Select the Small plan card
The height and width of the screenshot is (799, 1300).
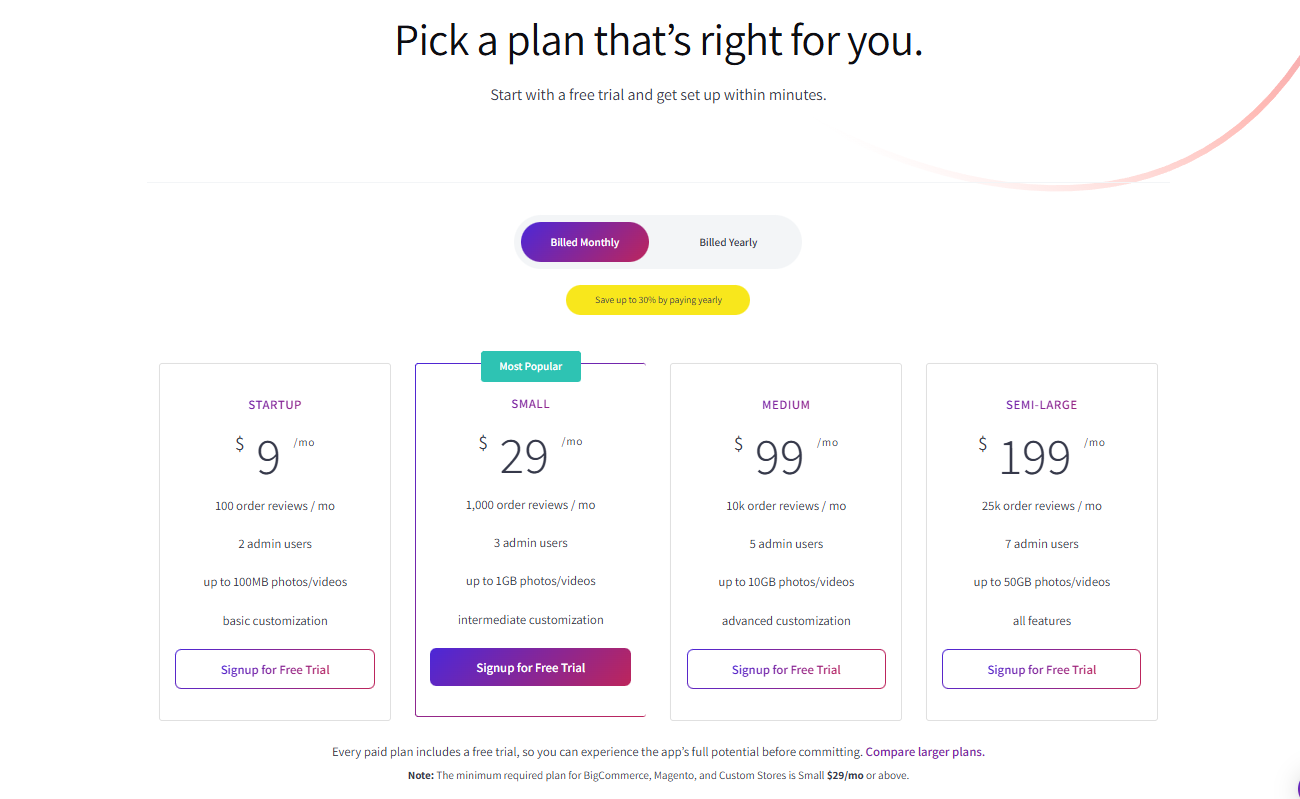(530, 540)
